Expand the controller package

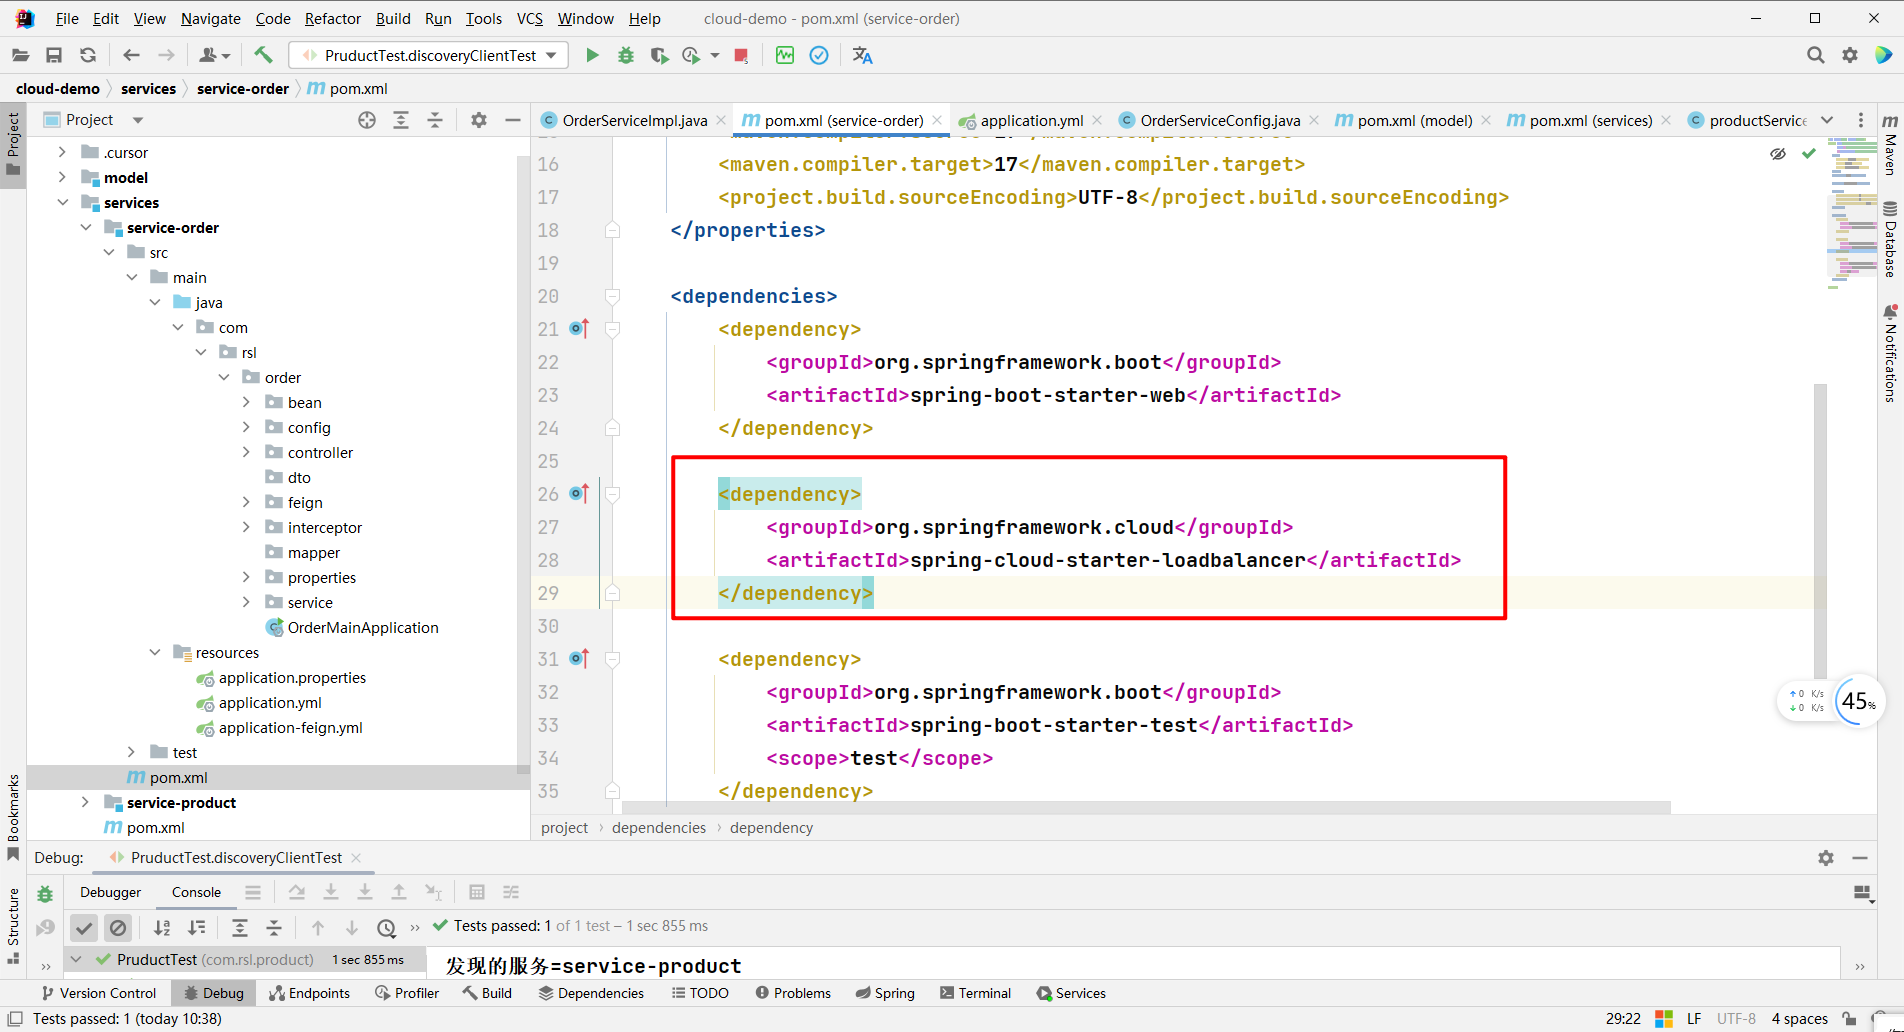tap(246, 453)
